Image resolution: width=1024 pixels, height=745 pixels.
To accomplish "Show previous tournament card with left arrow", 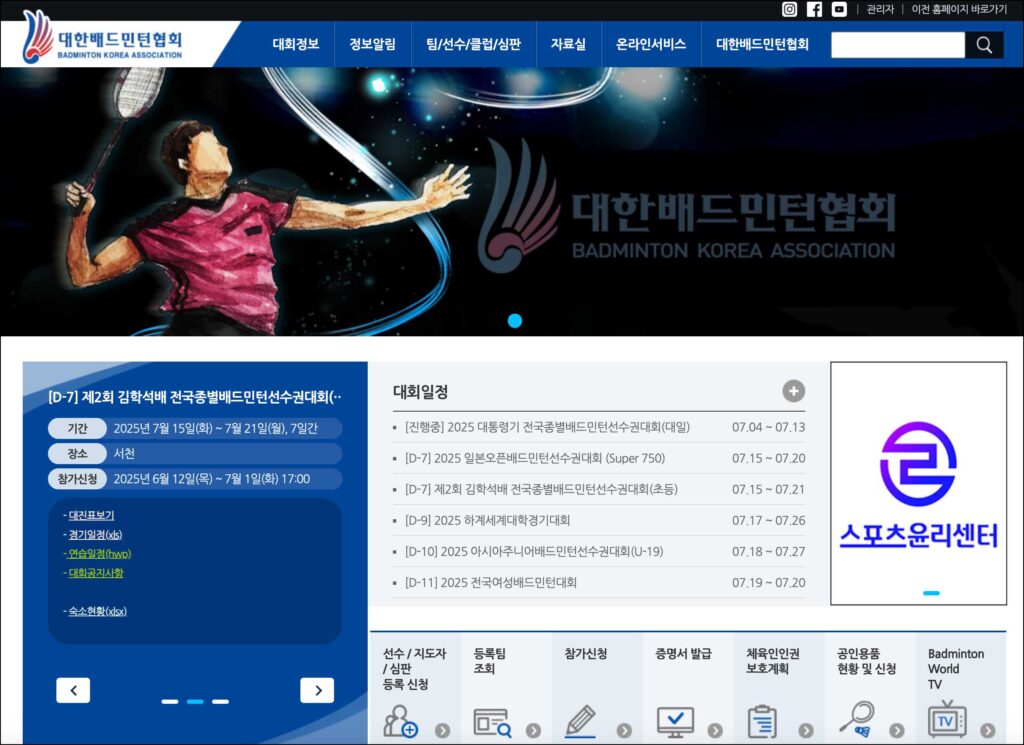I will pyautogui.click(x=73, y=690).
